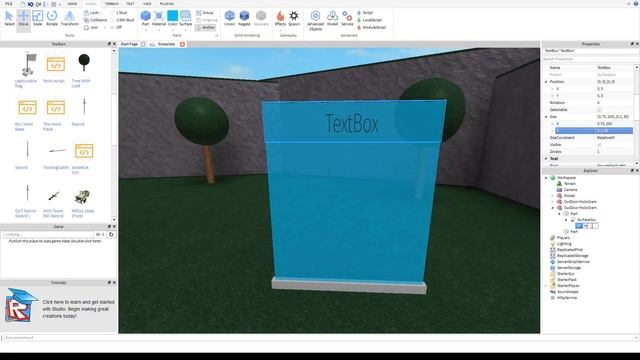Open the FILE menu
This screenshot has width=640, height=360.
(x=9, y=4)
